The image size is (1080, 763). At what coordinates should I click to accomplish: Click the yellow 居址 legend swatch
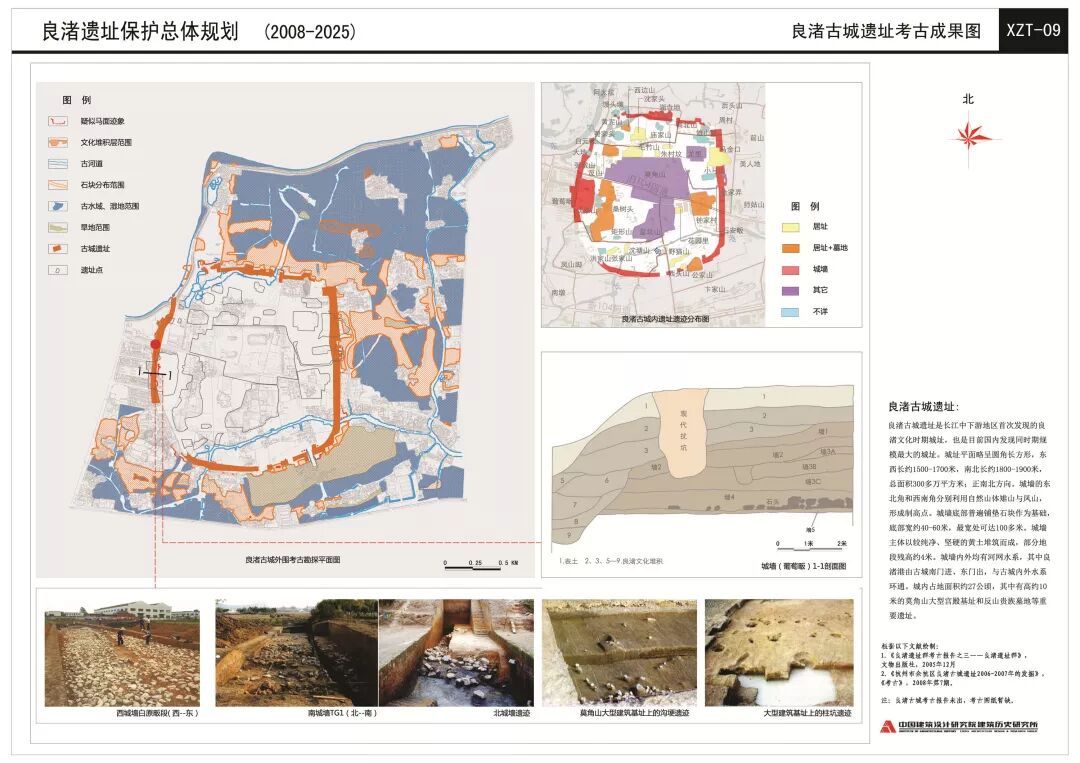click(x=790, y=227)
